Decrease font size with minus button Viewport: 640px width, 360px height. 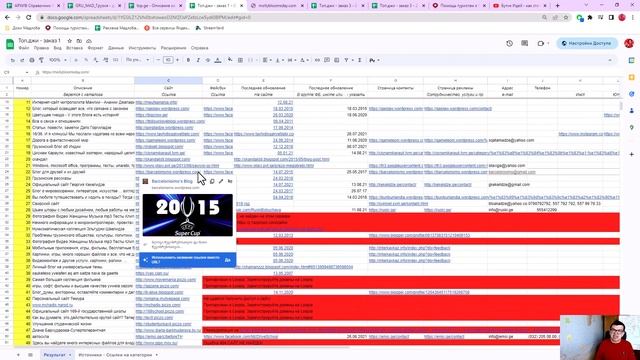click(x=158, y=60)
